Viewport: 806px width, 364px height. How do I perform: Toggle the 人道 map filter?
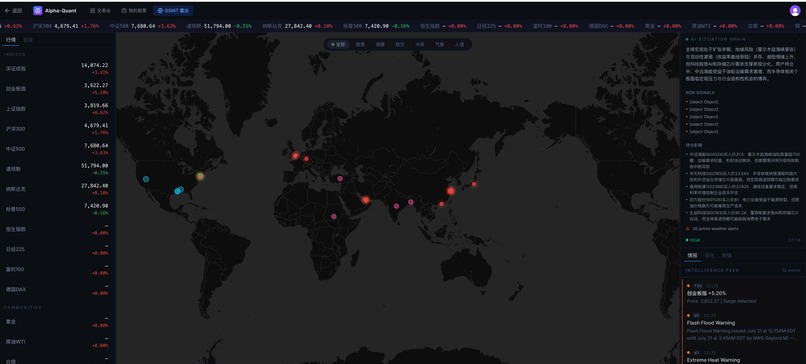coord(459,45)
